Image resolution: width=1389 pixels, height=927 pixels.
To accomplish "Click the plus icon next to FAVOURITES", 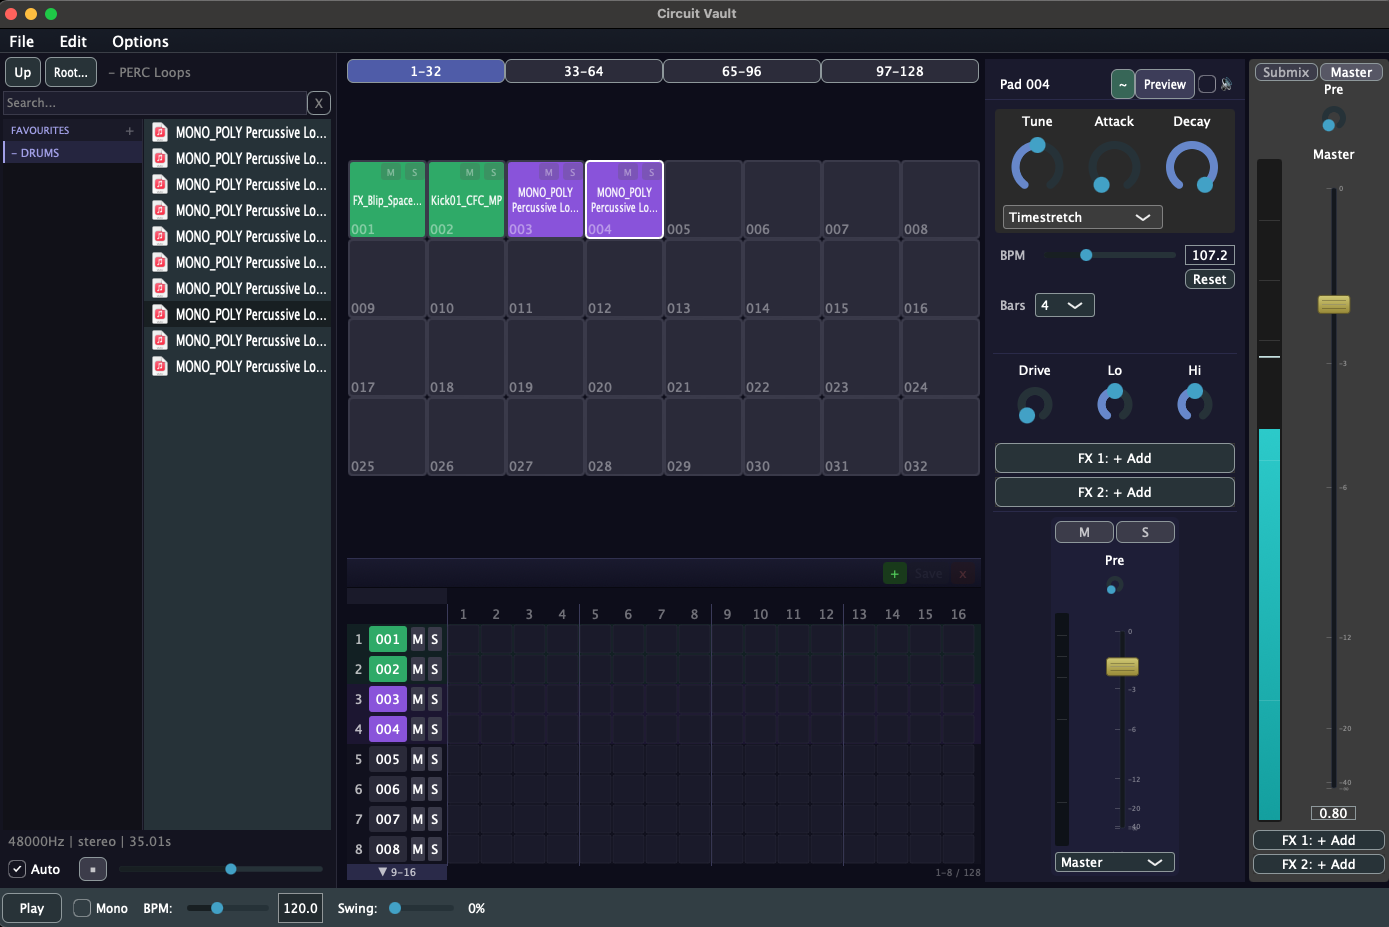I will 128,130.
